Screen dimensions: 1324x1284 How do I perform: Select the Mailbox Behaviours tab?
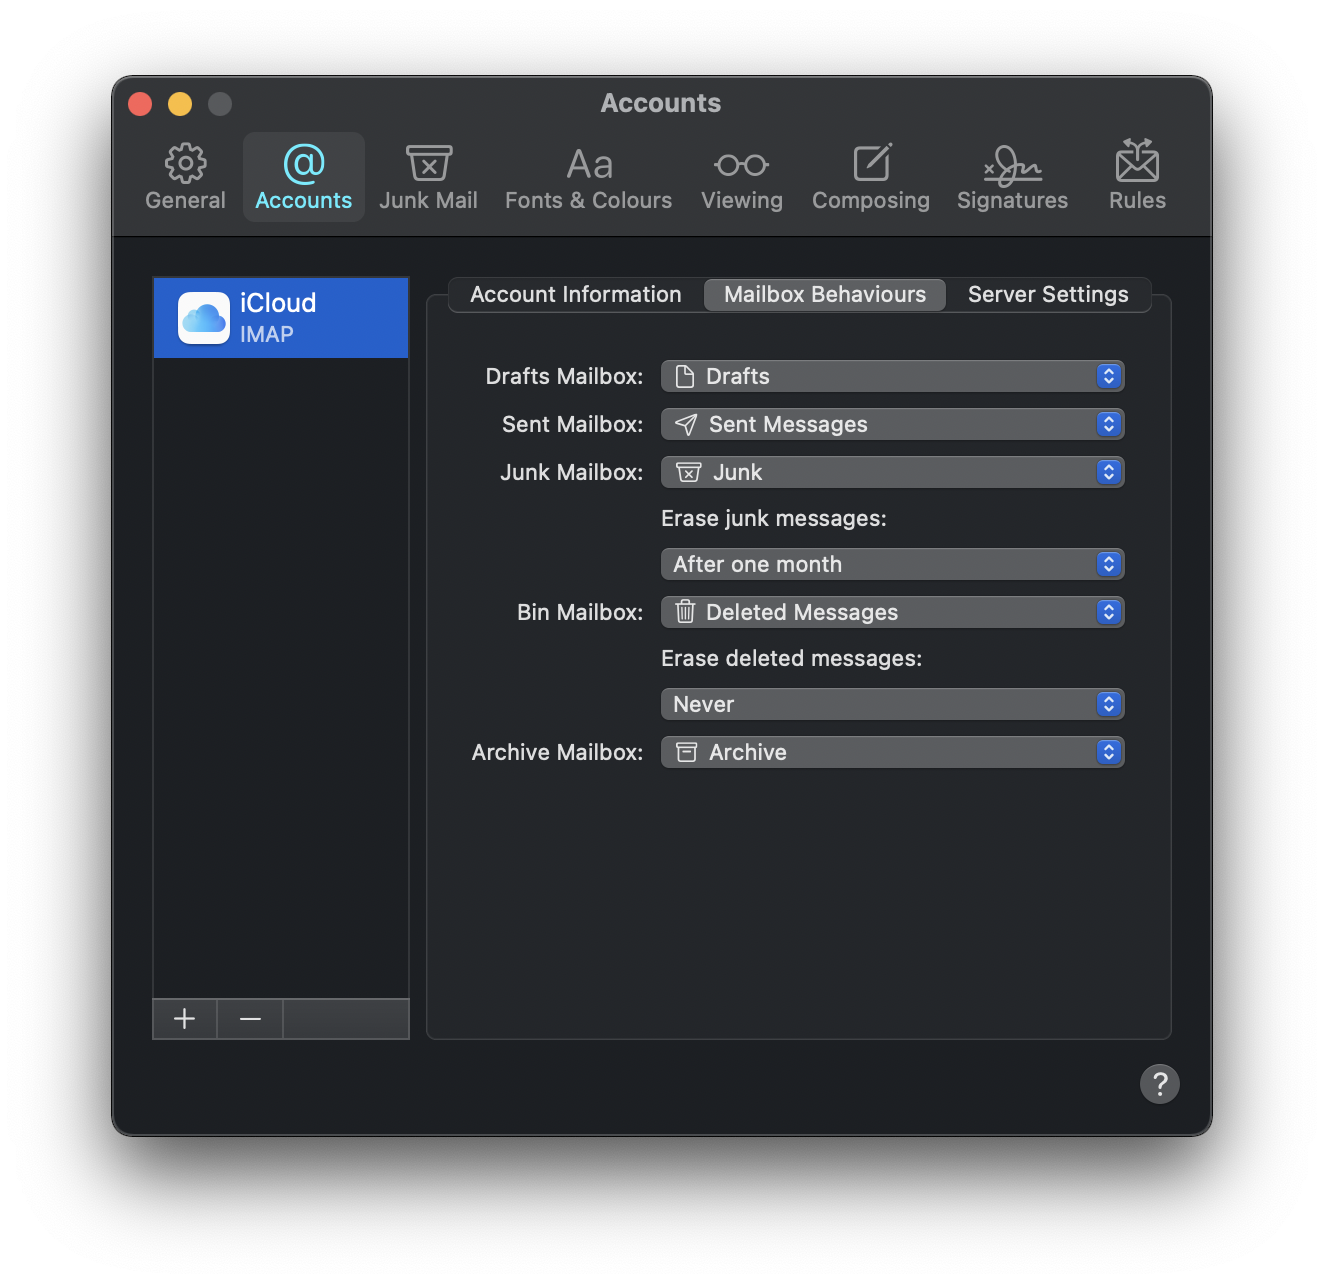[x=824, y=294]
